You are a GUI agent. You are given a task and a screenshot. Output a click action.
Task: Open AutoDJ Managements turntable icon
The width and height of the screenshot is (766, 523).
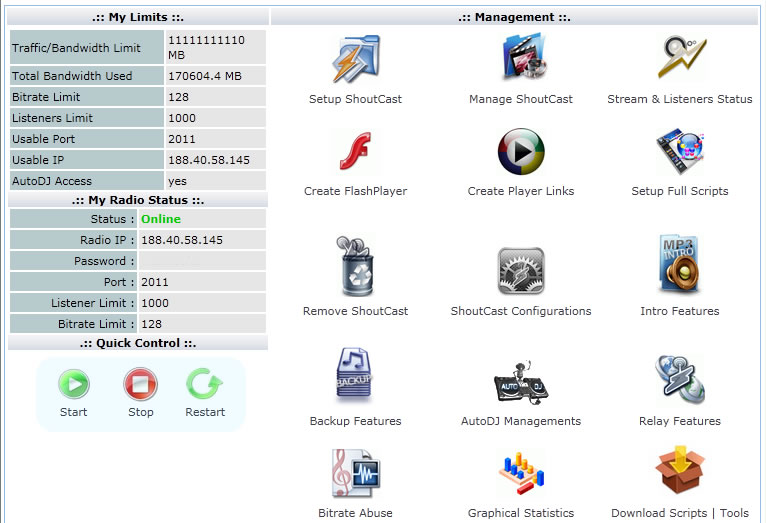[x=521, y=381]
